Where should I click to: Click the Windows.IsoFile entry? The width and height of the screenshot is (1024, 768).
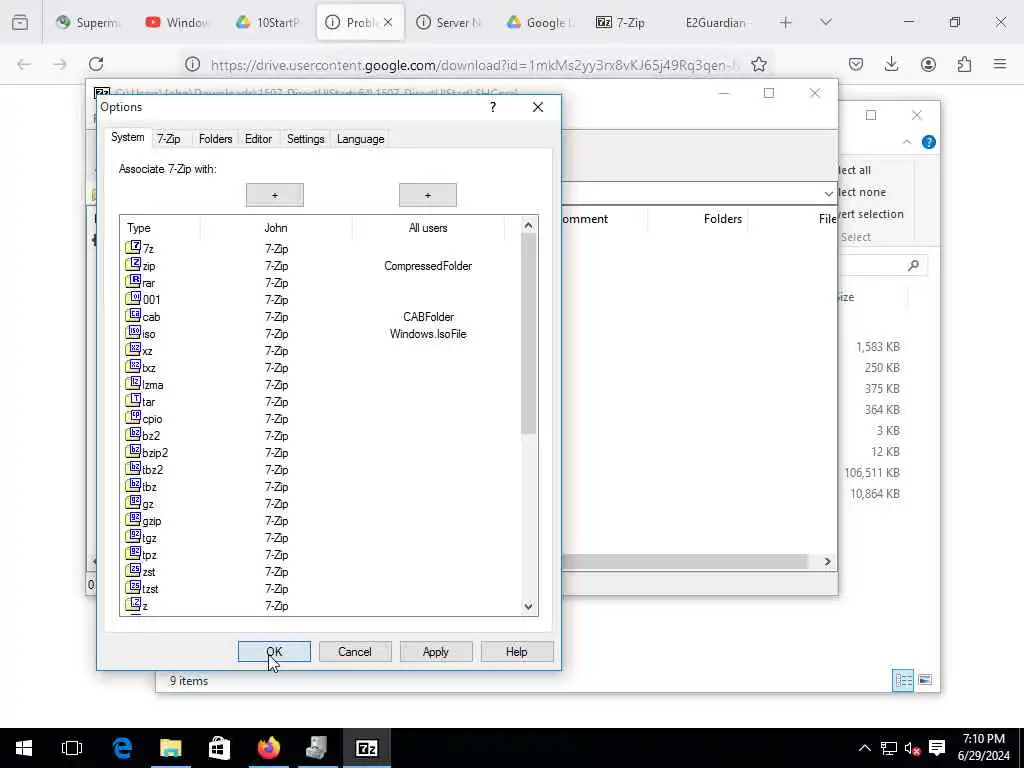point(428,334)
